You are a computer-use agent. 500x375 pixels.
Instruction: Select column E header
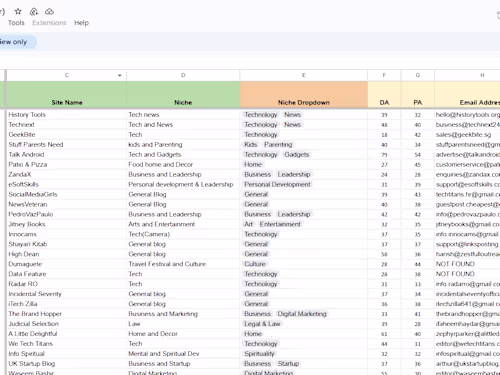point(304,75)
